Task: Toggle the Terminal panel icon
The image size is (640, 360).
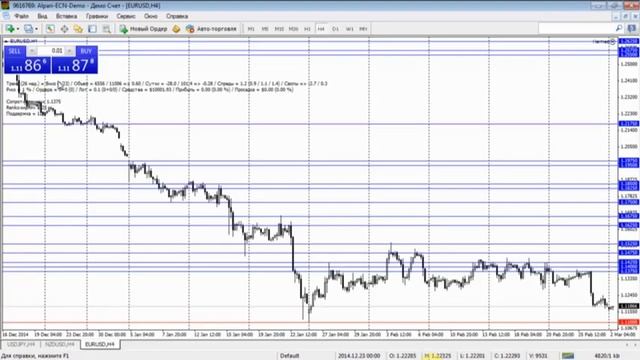Action: tap(93, 29)
